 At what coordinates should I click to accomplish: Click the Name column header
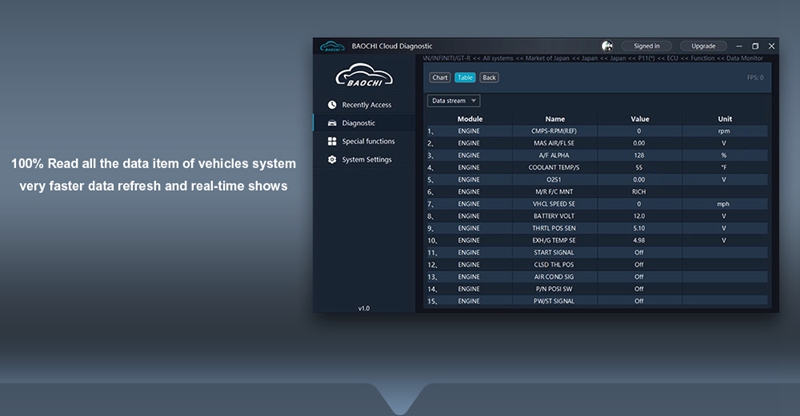(x=555, y=119)
